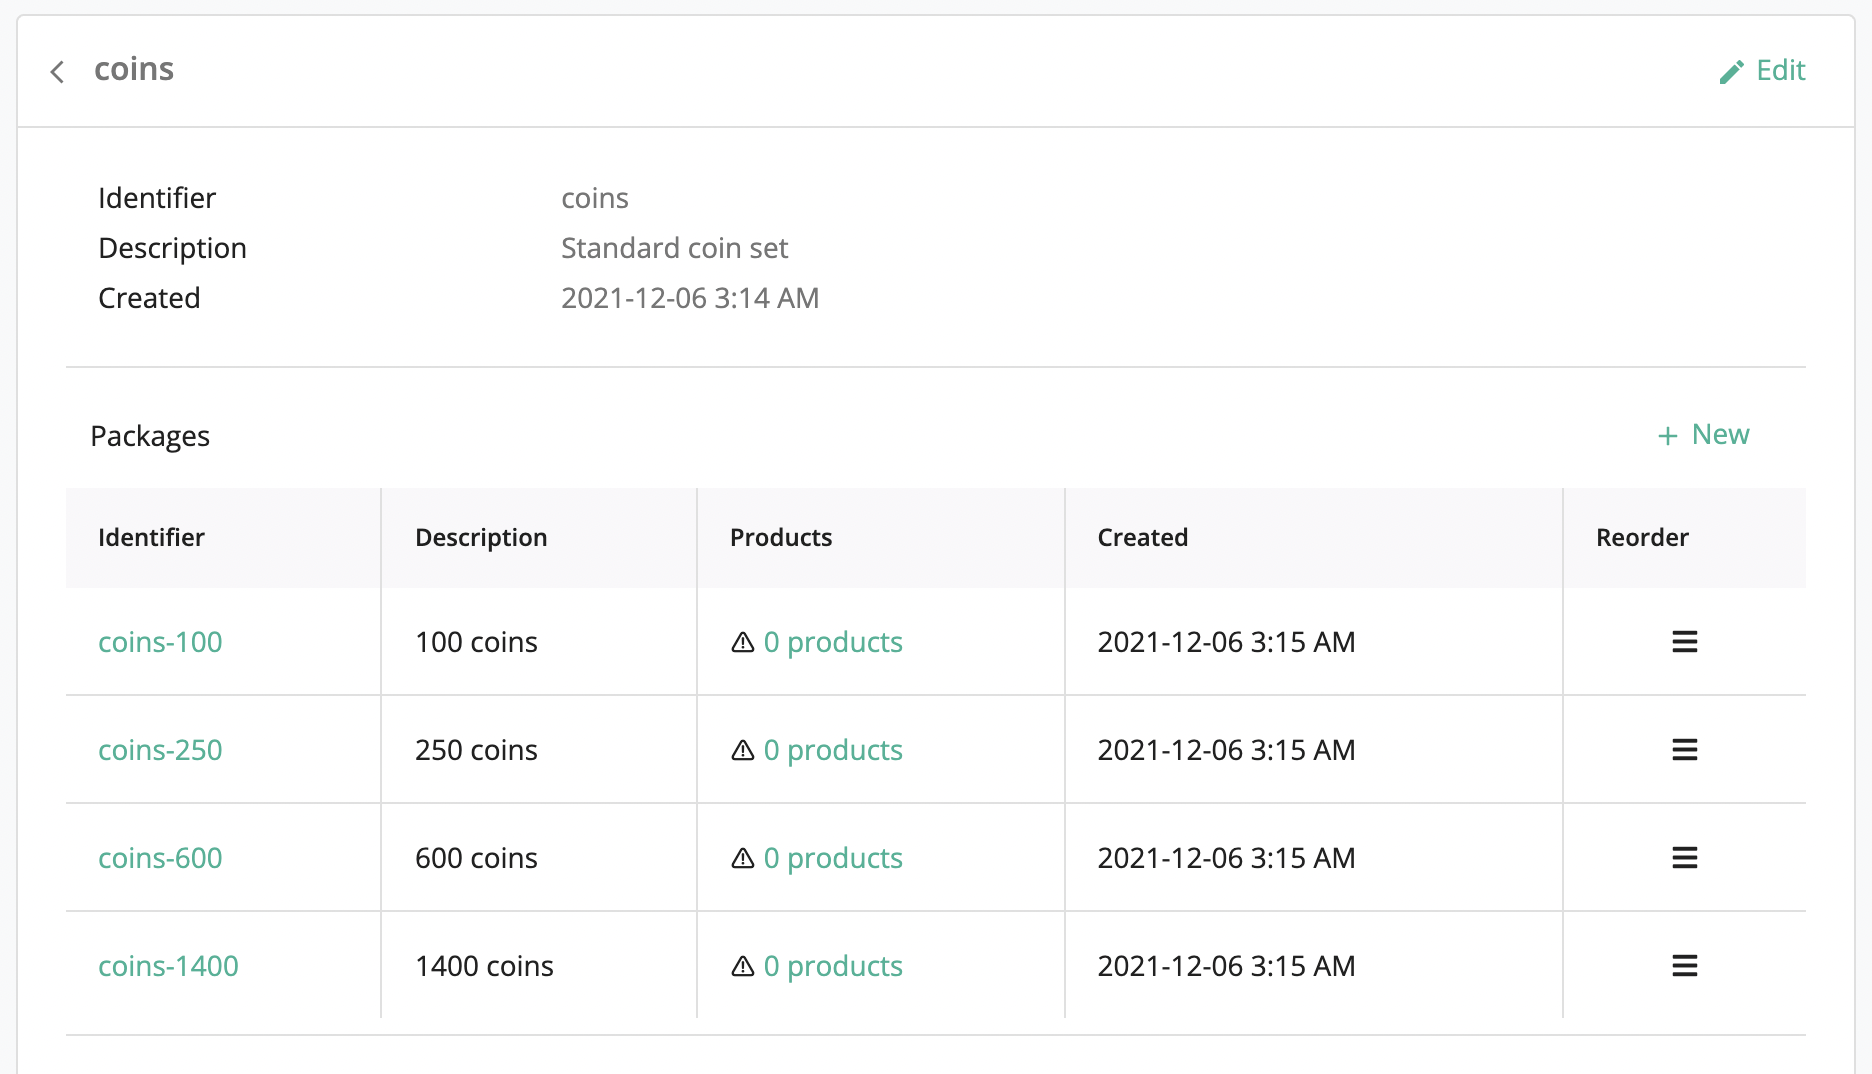The width and height of the screenshot is (1872, 1074).
Task: Click the Created column header
Action: (1142, 538)
